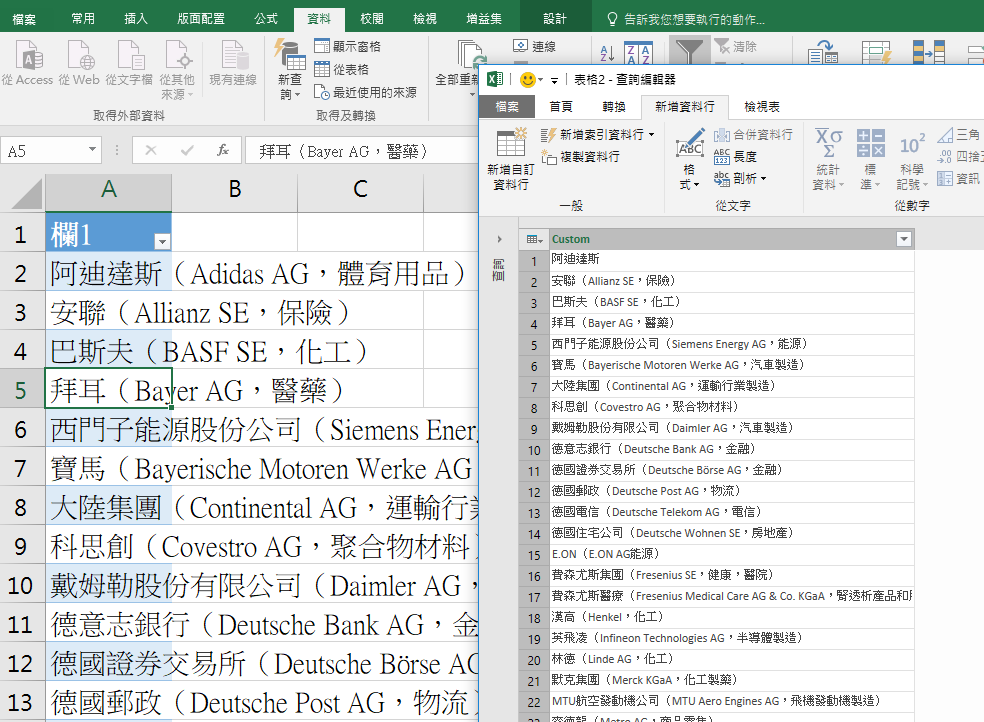Click the 告訴我您想要執行的動作 search box

[687, 19]
